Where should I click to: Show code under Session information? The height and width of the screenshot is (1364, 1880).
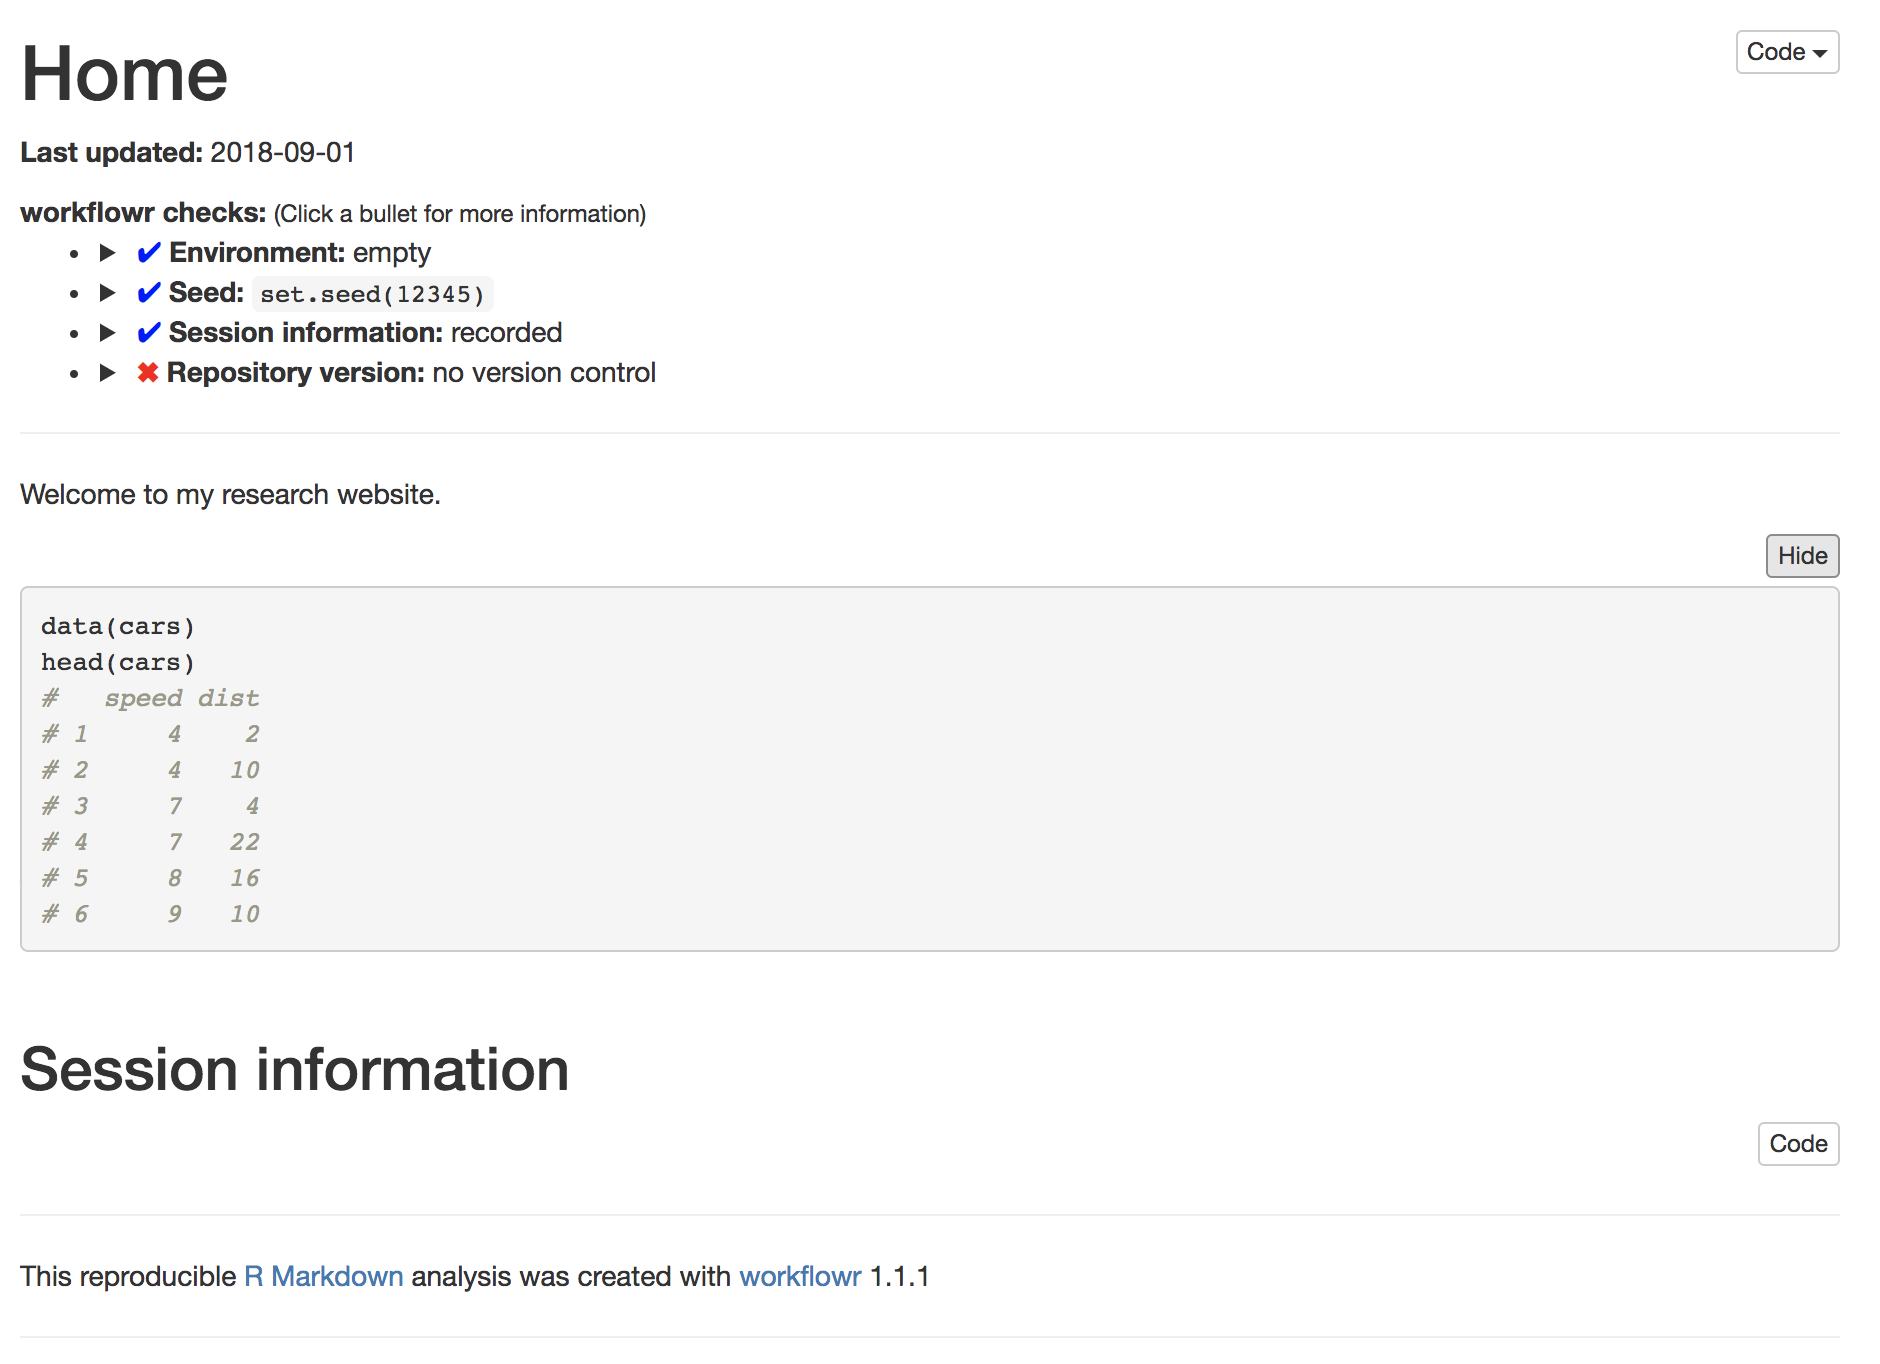click(1797, 1143)
